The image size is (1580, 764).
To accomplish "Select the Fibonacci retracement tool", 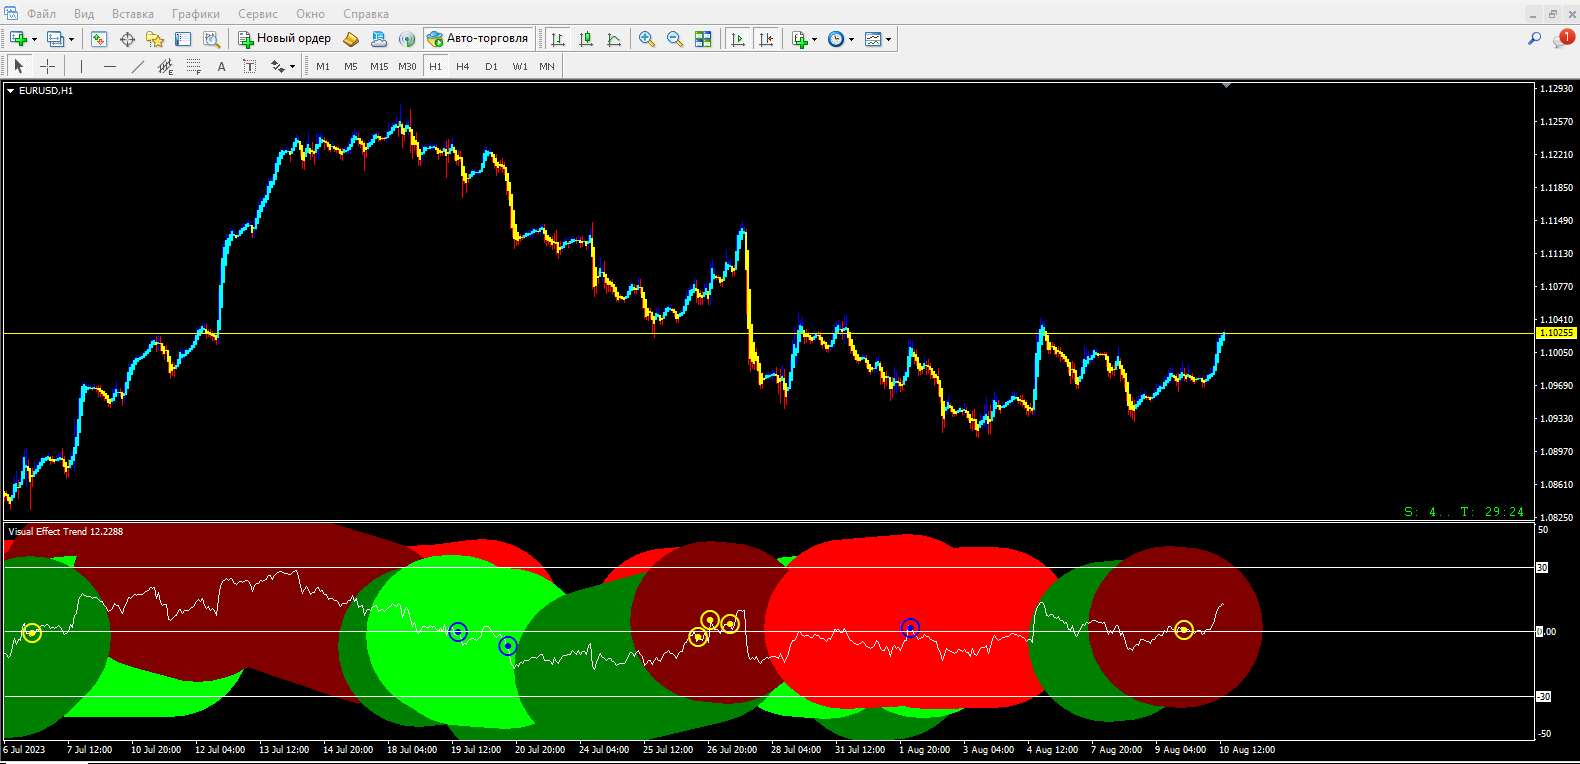I will [x=193, y=66].
